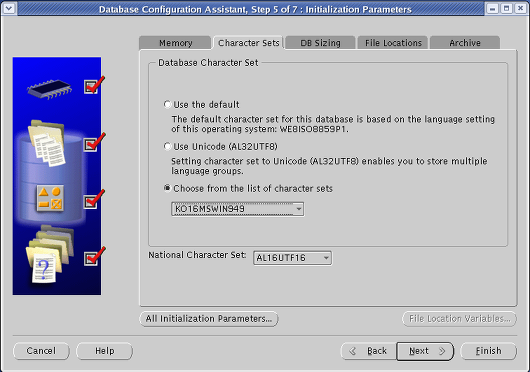Viewport: 530px width, 372px height.
Task: Maximize the Database Configuration Assistant window
Action: click(506, 8)
